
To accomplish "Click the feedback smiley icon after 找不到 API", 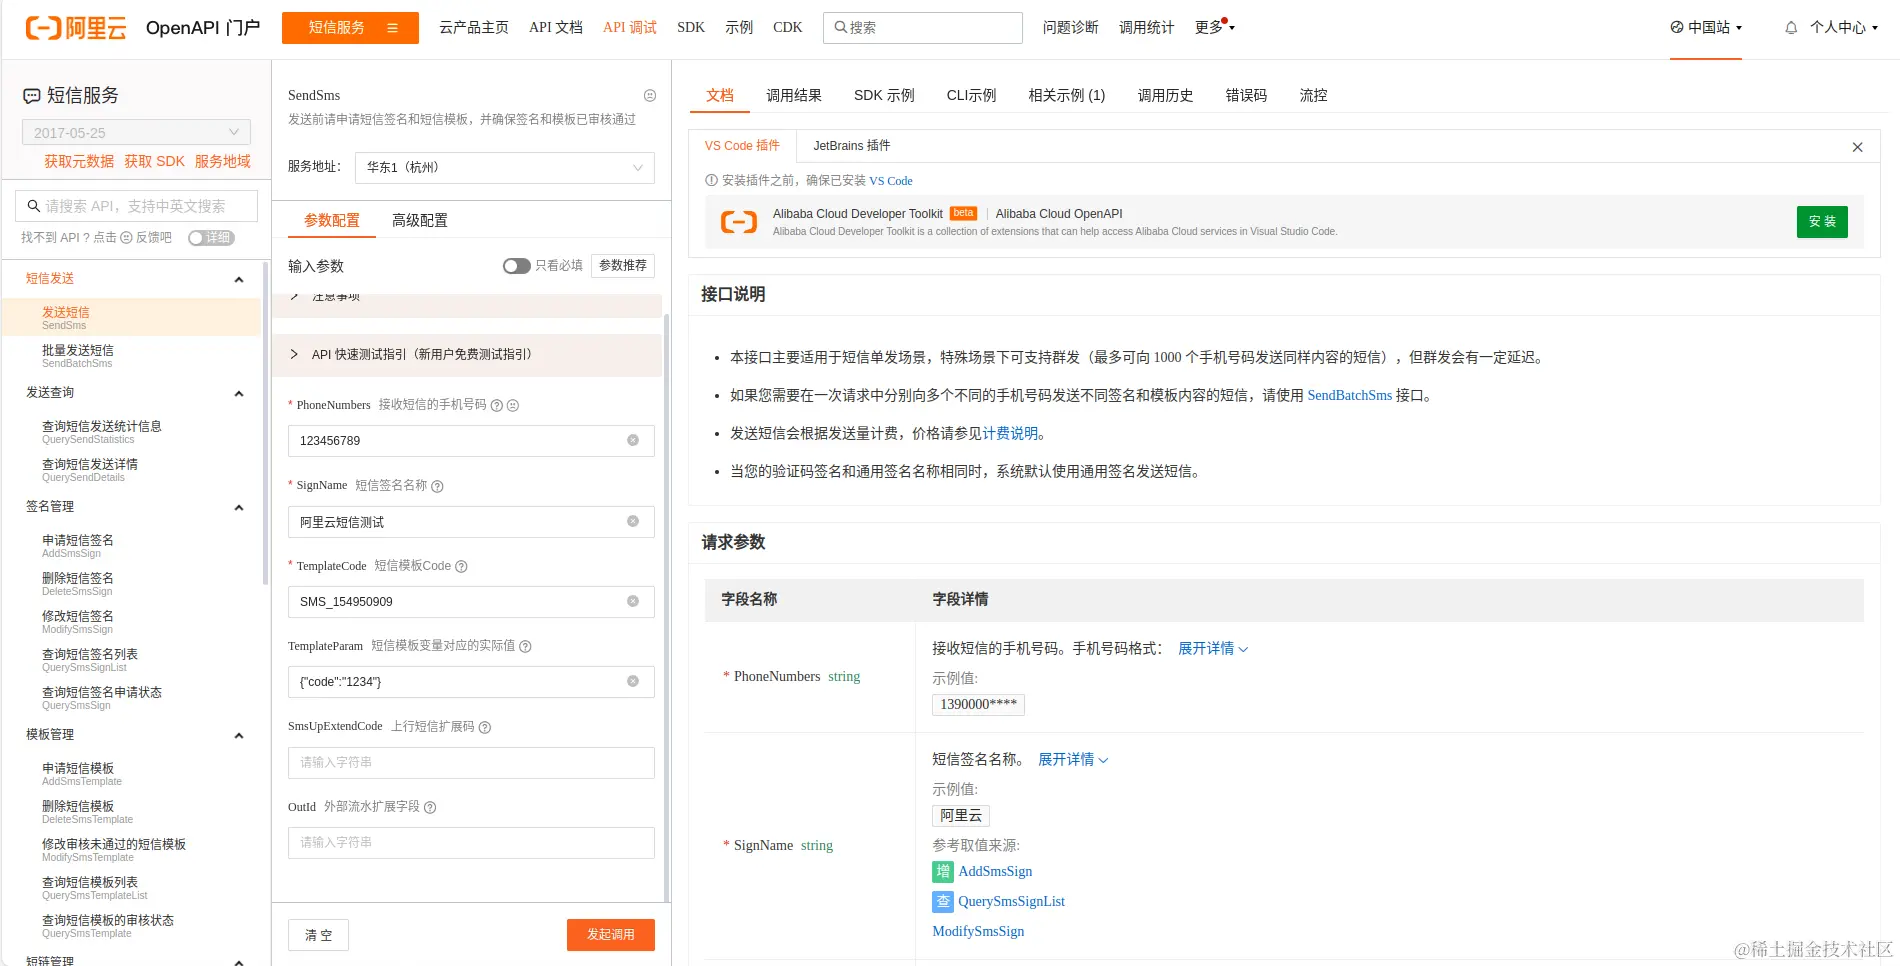I will (x=126, y=238).
